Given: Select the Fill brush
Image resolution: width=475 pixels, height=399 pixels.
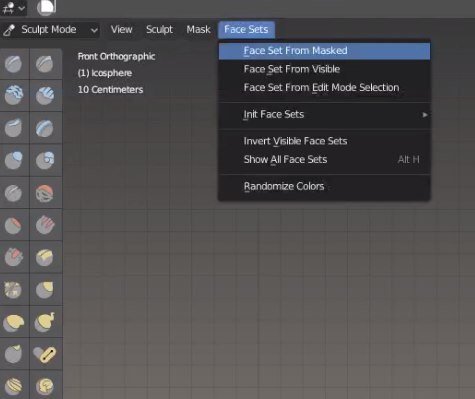Looking at the screenshot, I should pos(45,225).
